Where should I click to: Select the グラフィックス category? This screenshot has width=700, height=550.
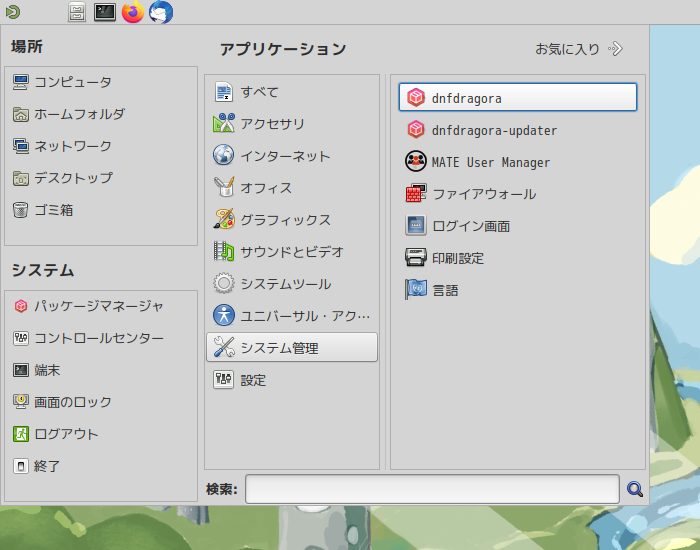[292, 220]
